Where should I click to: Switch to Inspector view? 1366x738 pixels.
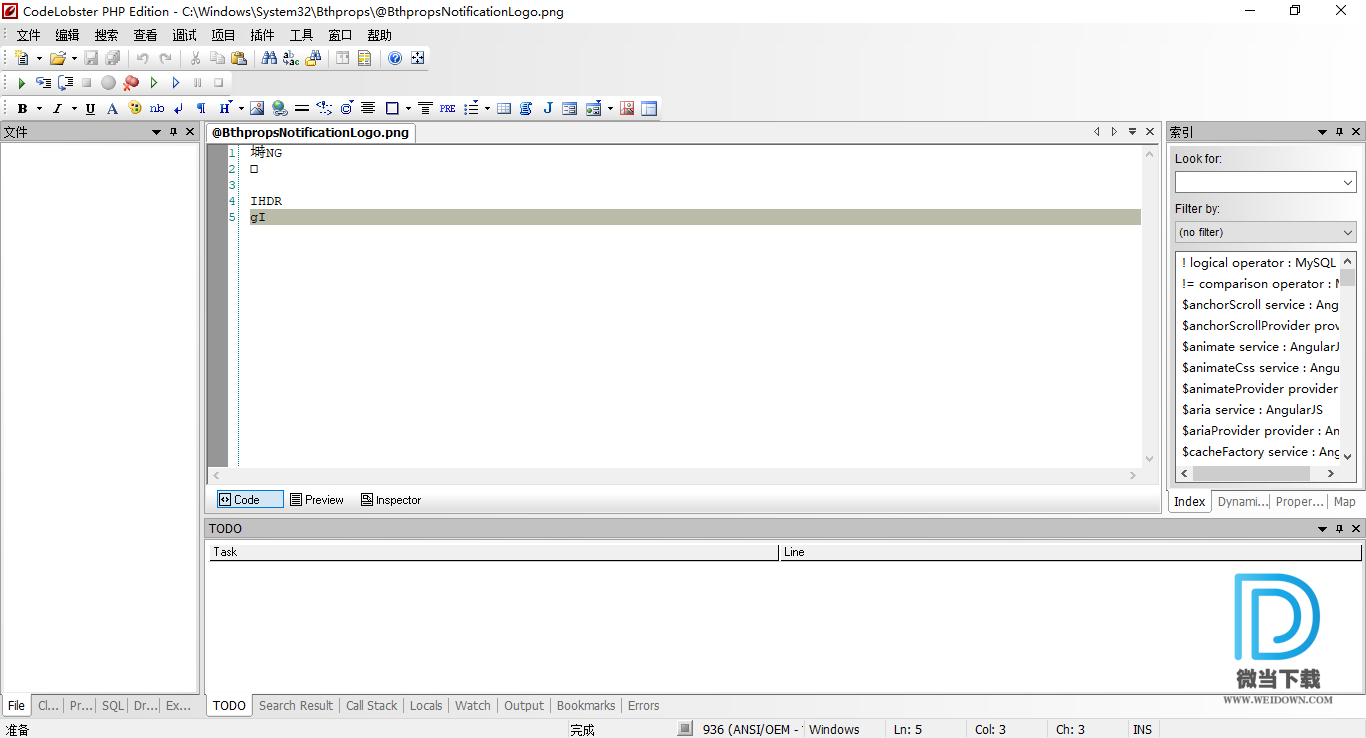pyautogui.click(x=391, y=500)
